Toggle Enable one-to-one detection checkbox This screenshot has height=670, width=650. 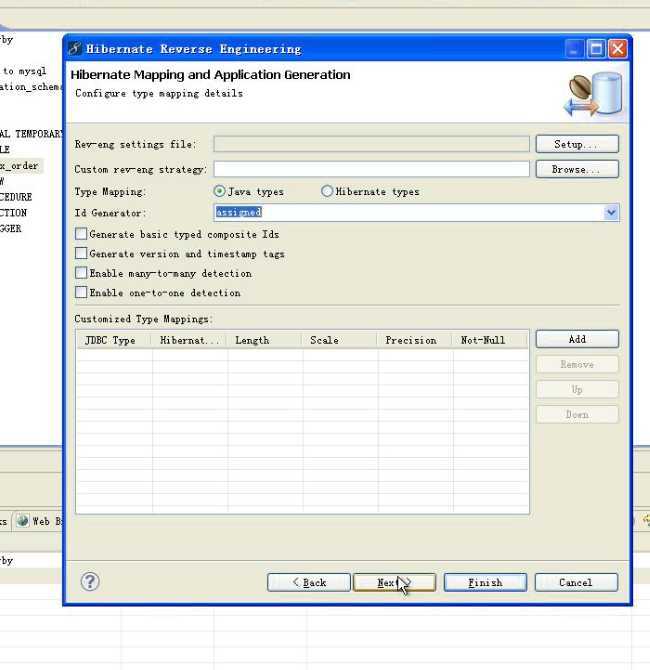[x=81, y=292]
